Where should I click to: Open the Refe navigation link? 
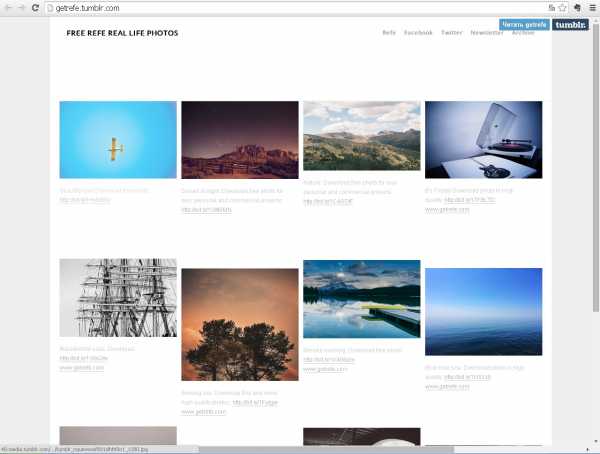tap(389, 33)
